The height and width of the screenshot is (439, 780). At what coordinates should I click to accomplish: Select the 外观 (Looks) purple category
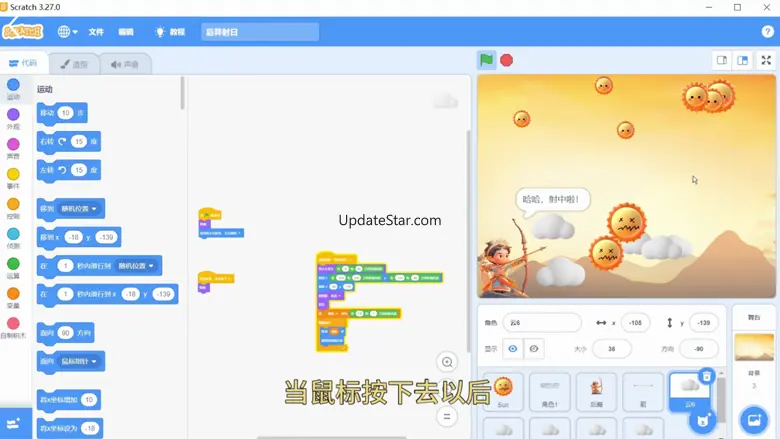[13, 119]
